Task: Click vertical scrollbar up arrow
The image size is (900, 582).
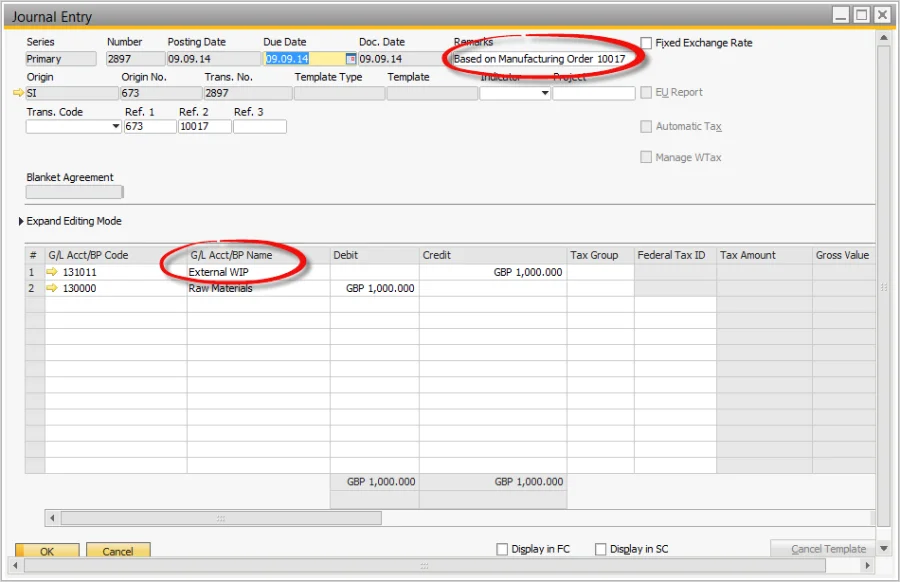Action: (x=884, y=38)
